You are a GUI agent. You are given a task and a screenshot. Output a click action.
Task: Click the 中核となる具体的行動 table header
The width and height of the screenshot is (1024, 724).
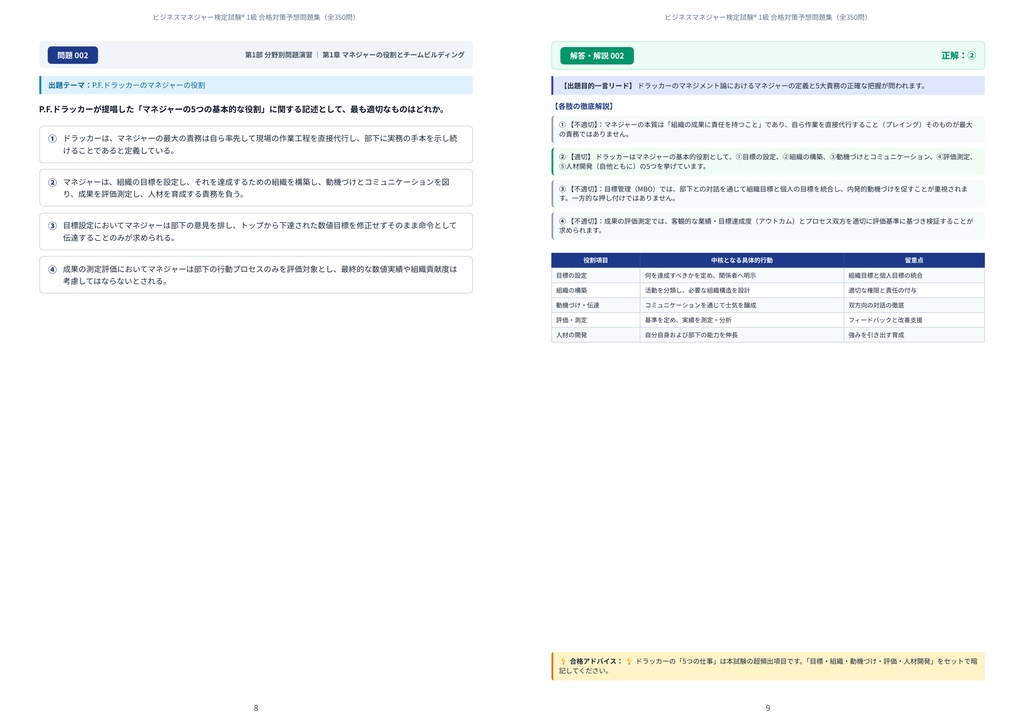(x=742, y=260)
